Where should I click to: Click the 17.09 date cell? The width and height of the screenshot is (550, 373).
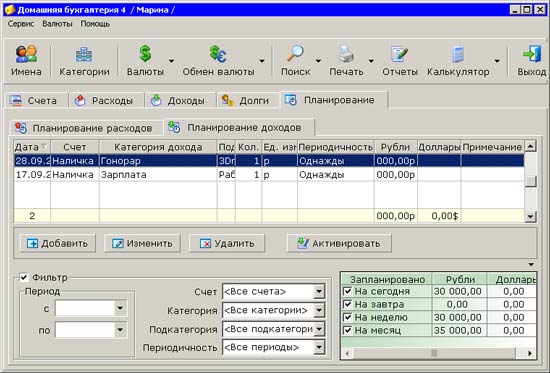tap(32, 174)
